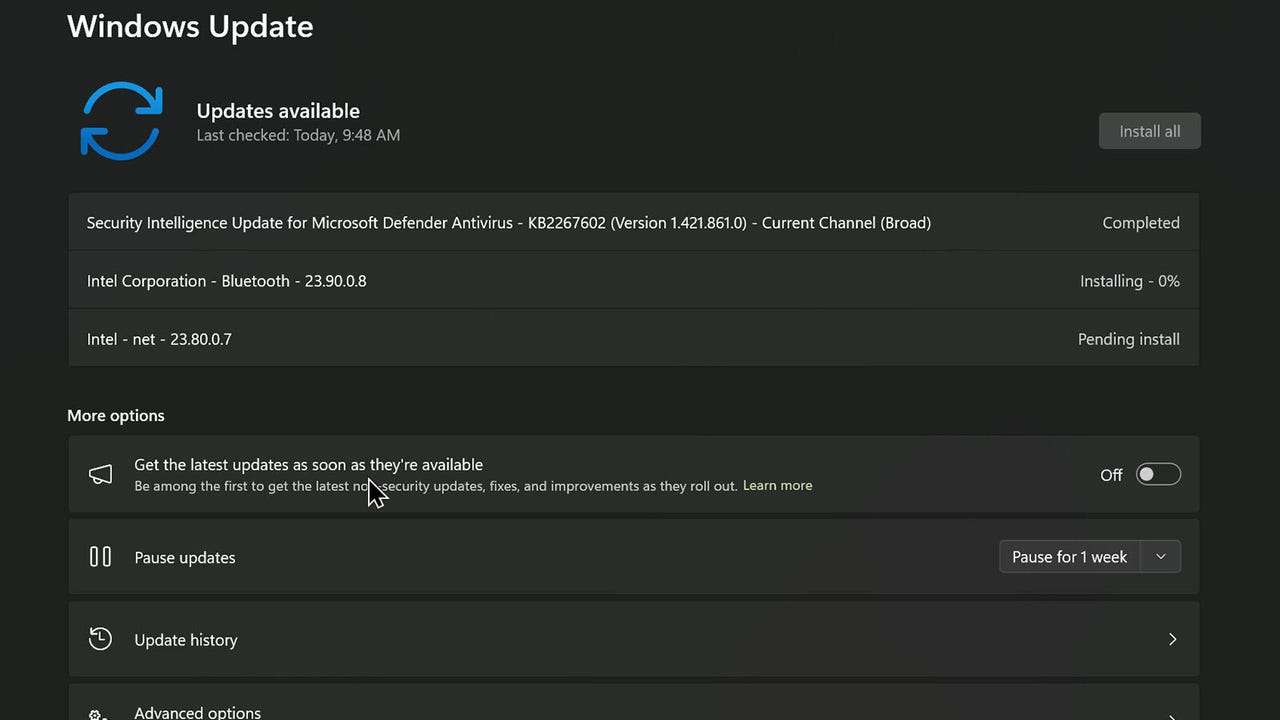Click the Completed status text
This screenshot has height=720, width=1280.
click(1141, 223)
